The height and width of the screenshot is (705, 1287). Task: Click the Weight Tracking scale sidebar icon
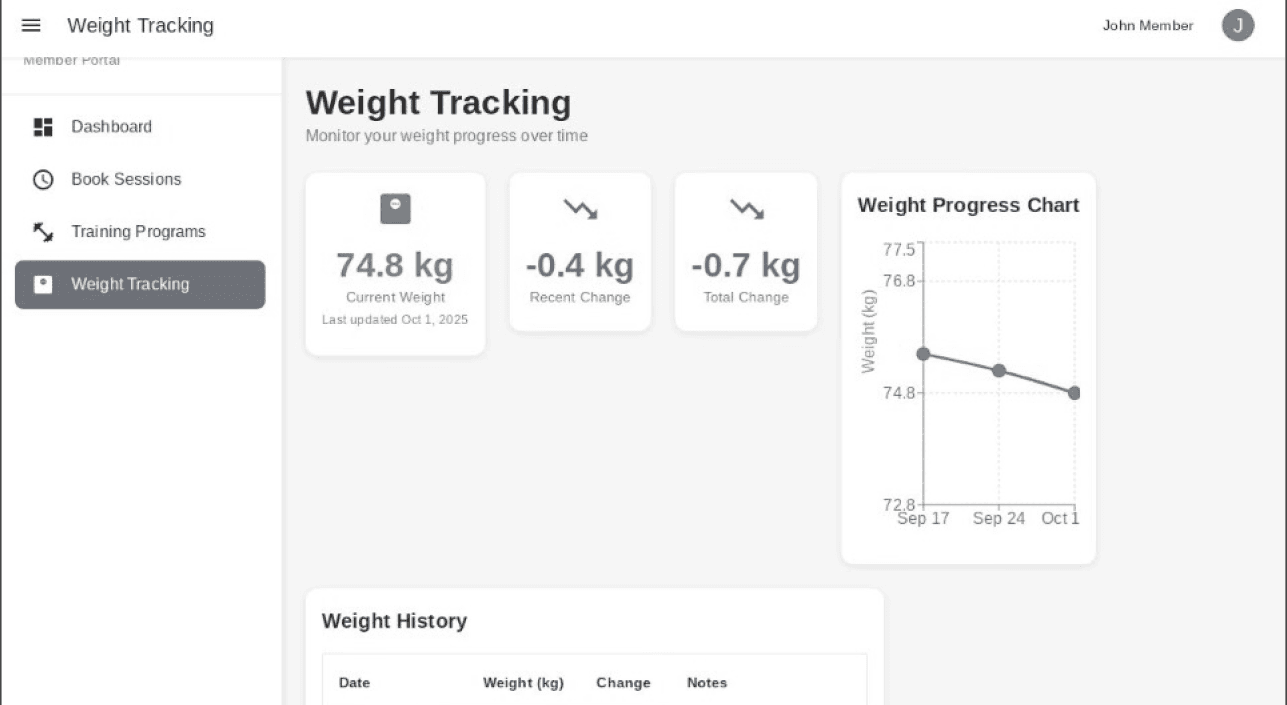[x=43, y=285]
